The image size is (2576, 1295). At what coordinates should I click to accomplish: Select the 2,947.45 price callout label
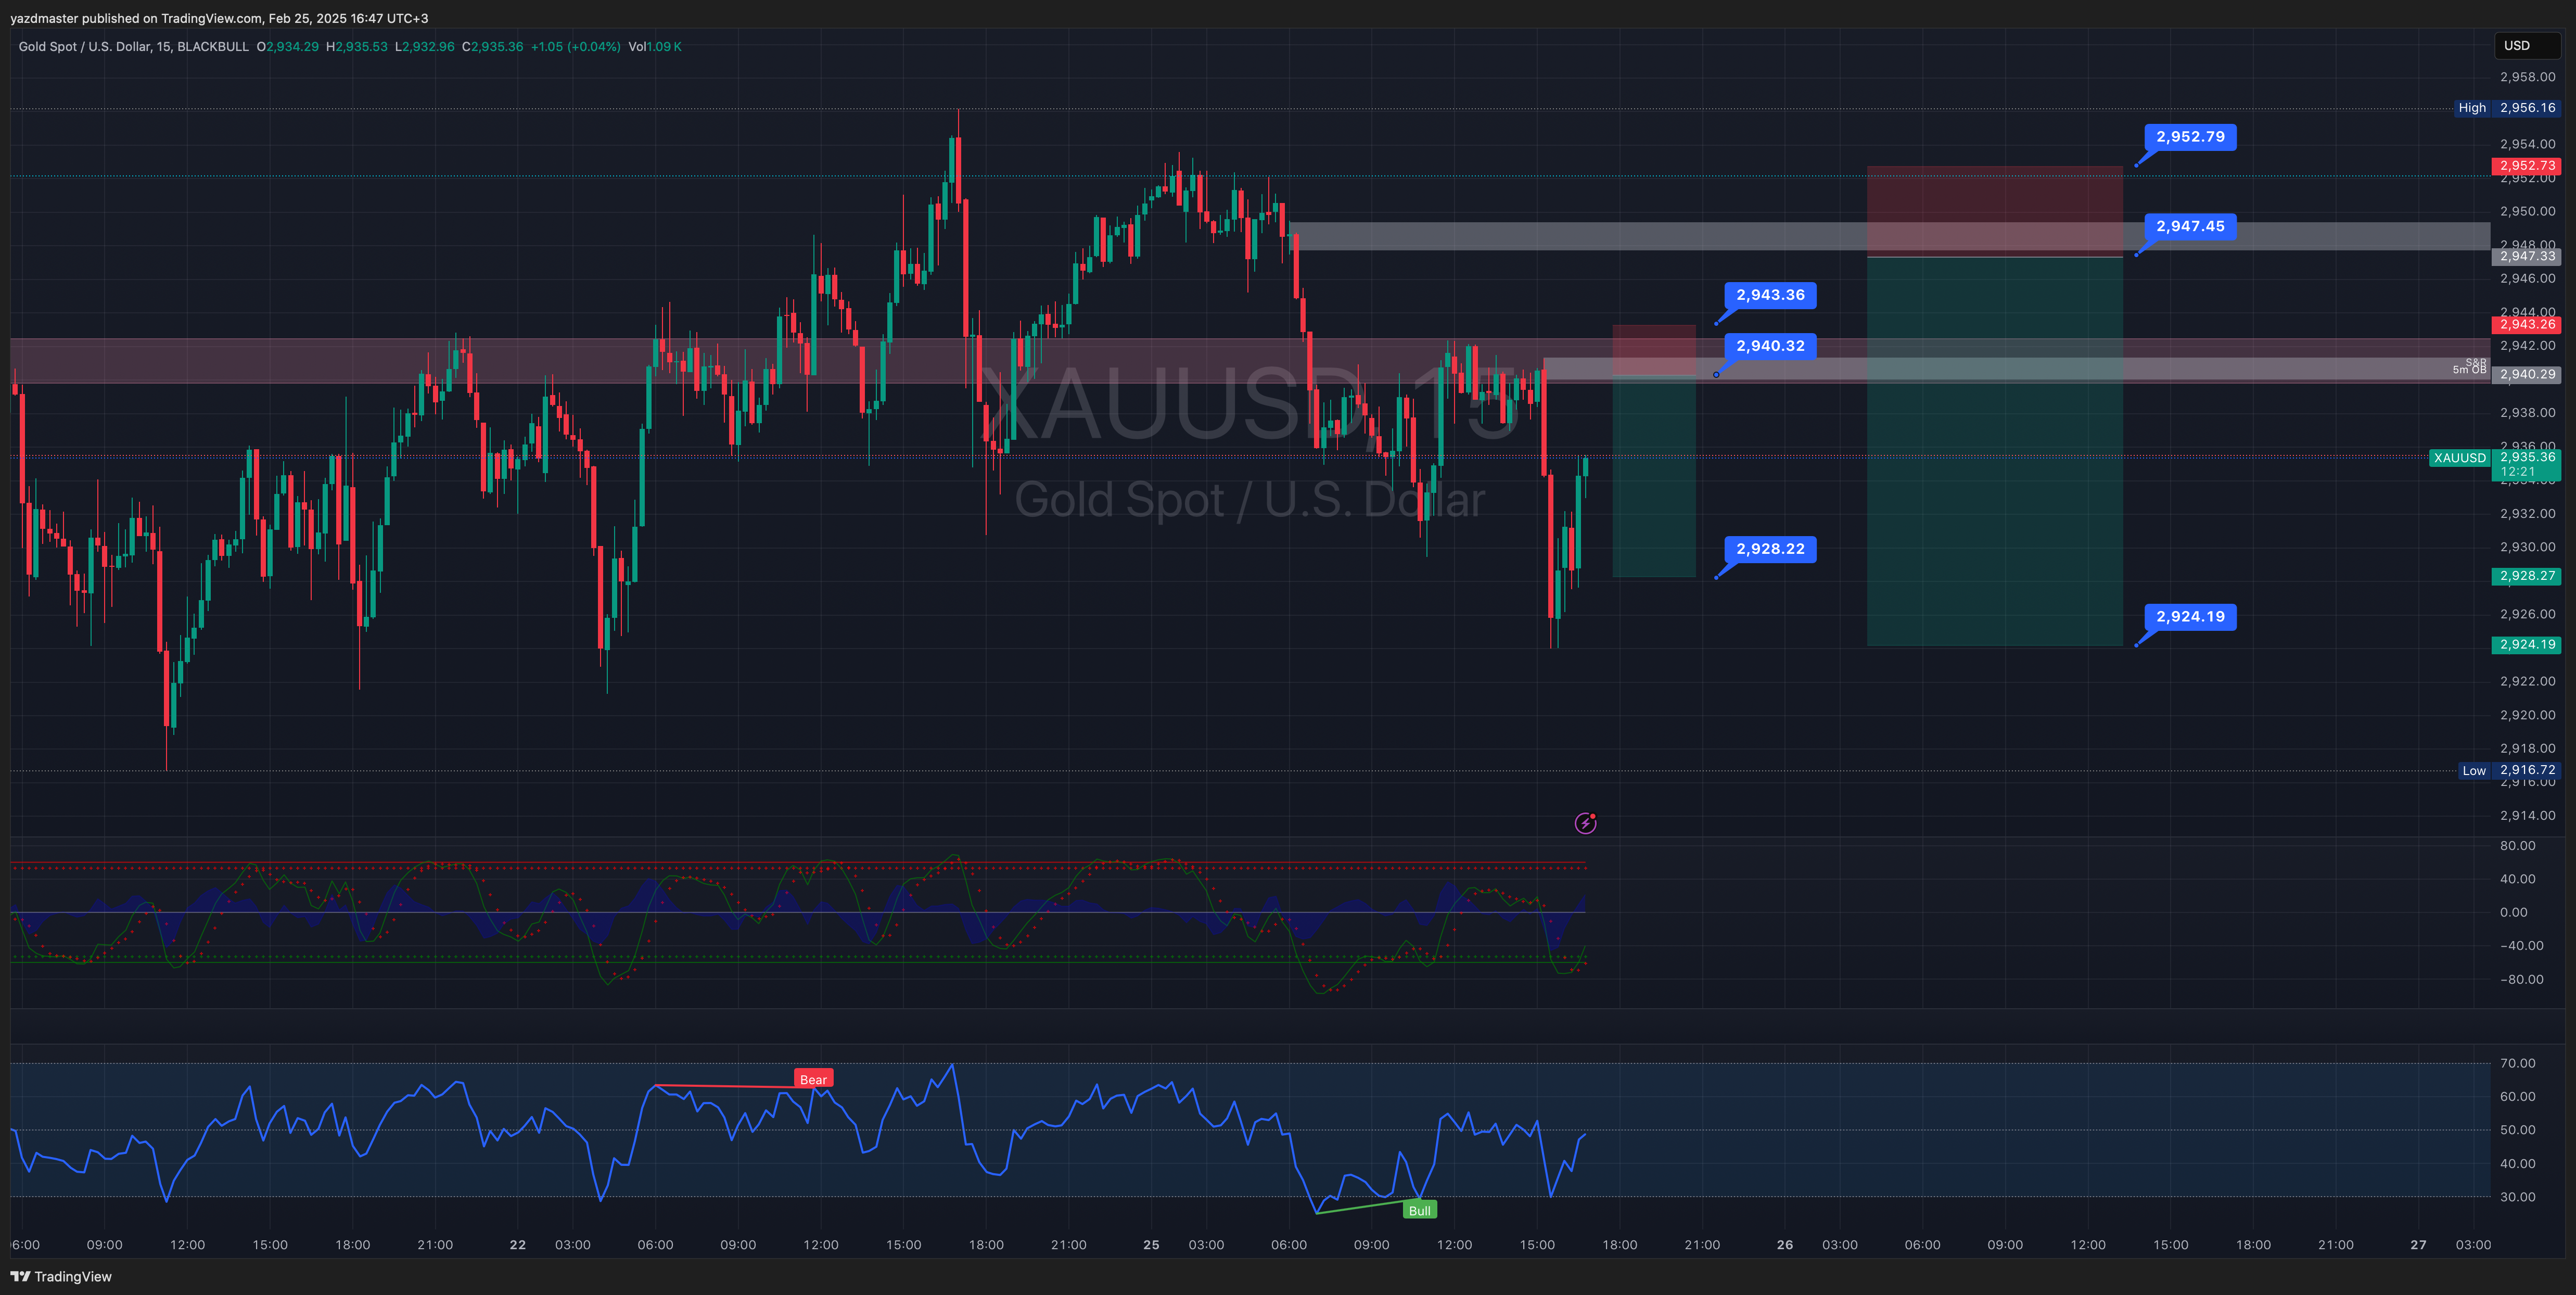(2190, 226)
